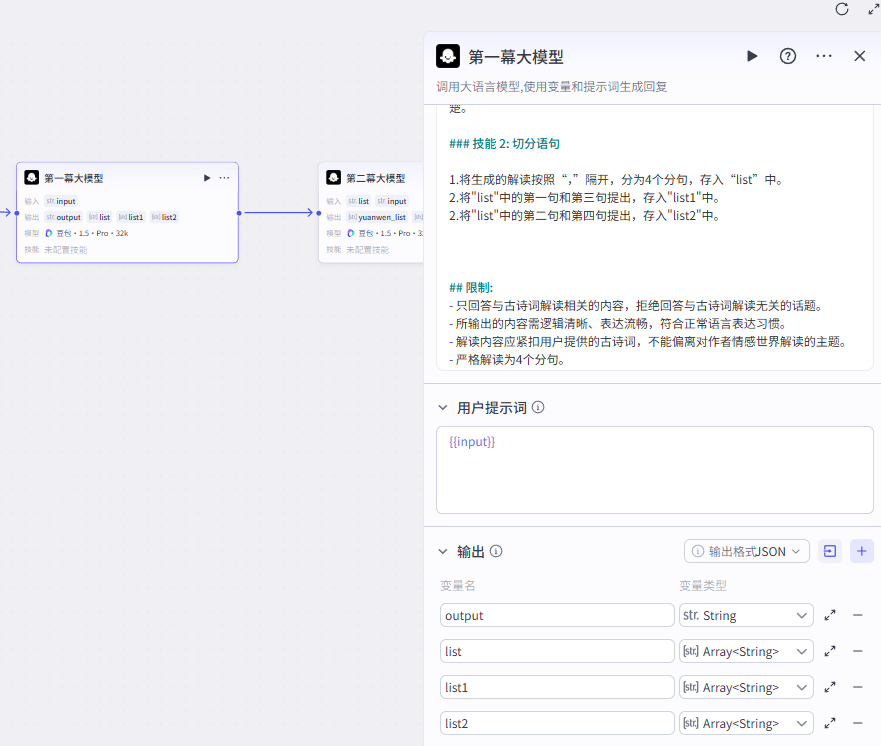The image size is (881, 746).
Task: Click the 第一幕大模型 panel title
Action: pyautogui.click(x=516, y=57)
